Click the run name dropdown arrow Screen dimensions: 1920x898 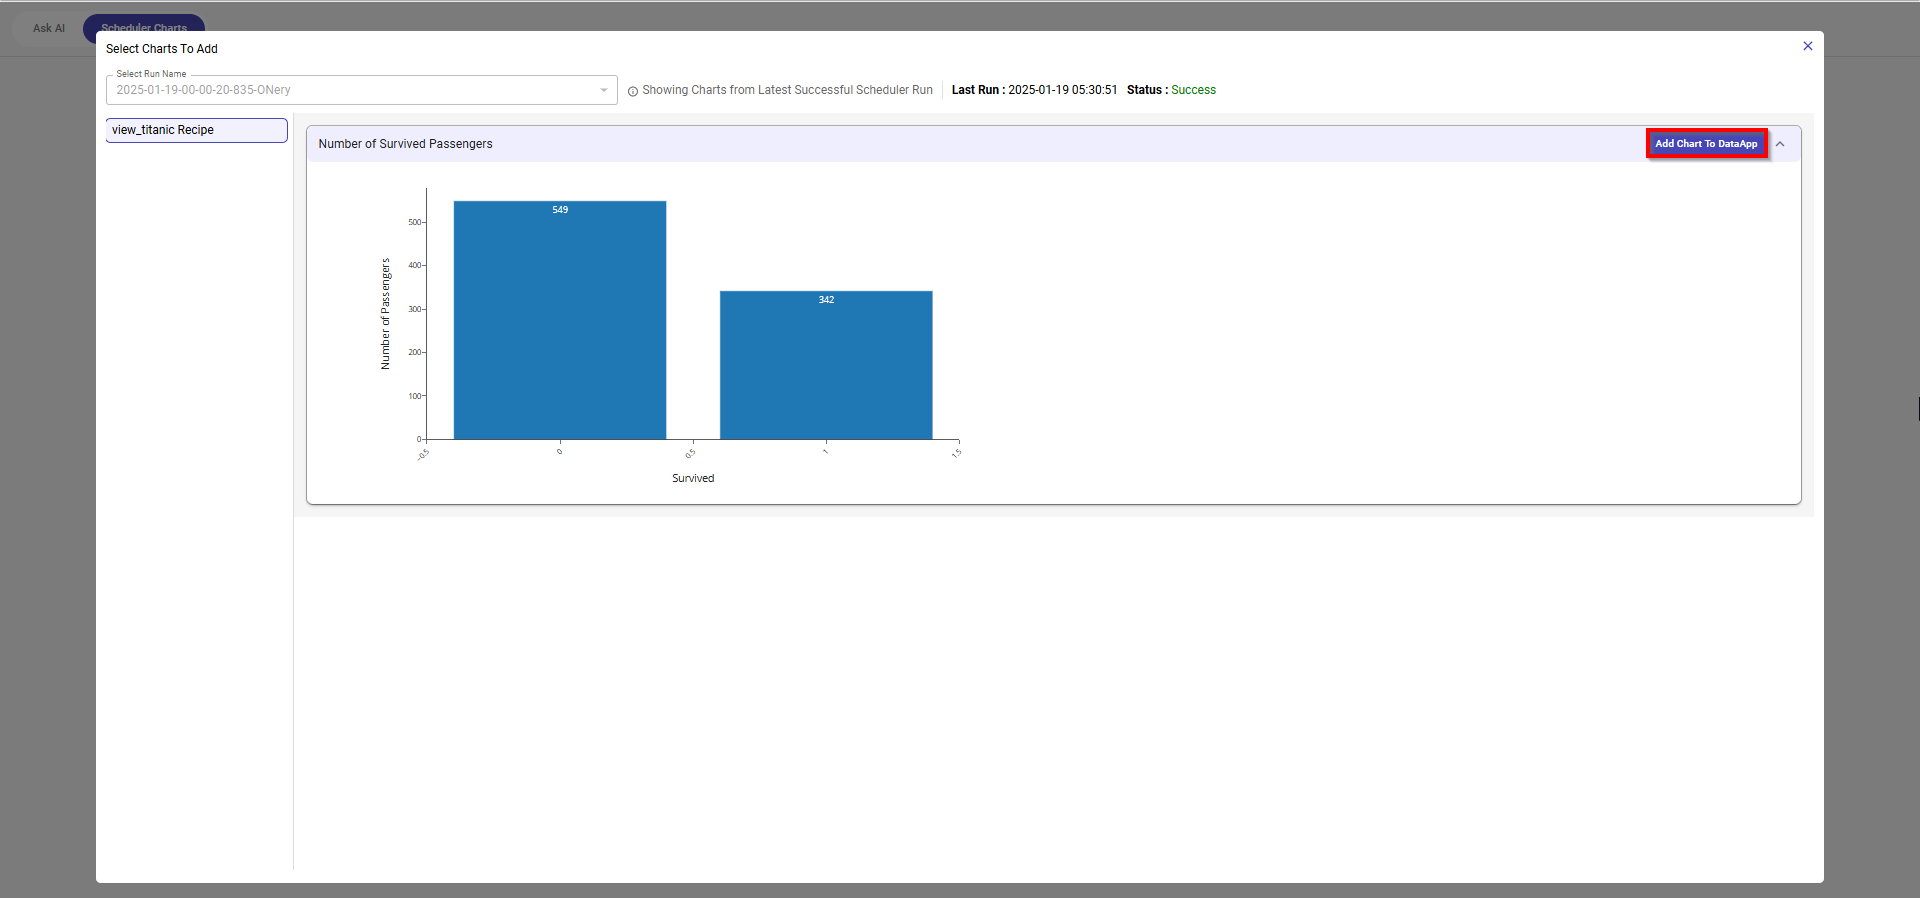603,90
